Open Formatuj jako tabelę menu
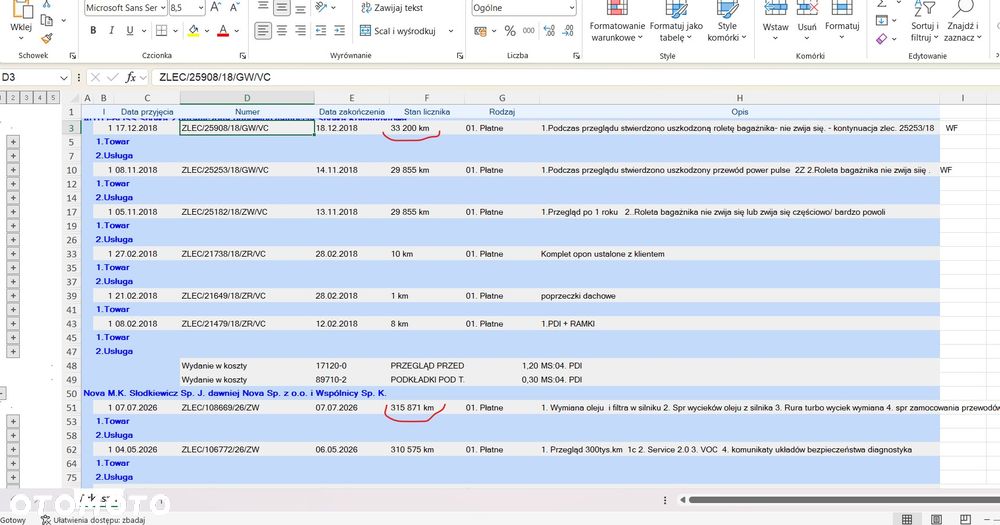Image resolution: width=1000 pixels, height=525 pixels. point(676,22)
